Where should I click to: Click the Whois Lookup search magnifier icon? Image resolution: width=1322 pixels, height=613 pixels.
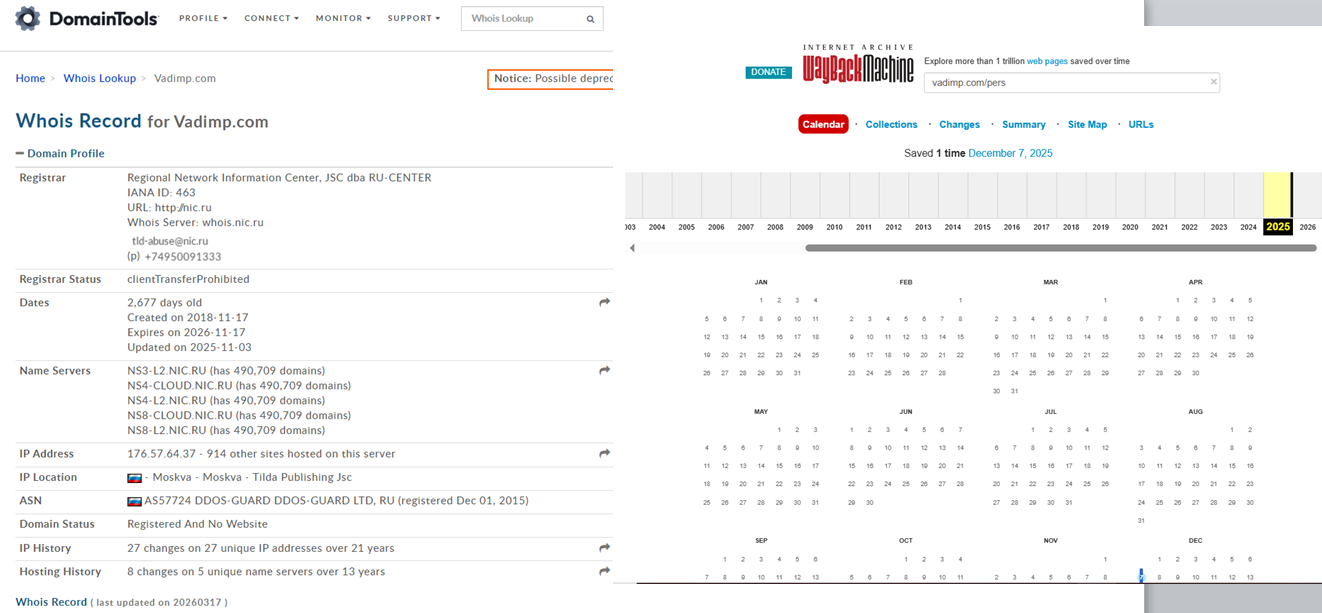(x=590, y=18)
